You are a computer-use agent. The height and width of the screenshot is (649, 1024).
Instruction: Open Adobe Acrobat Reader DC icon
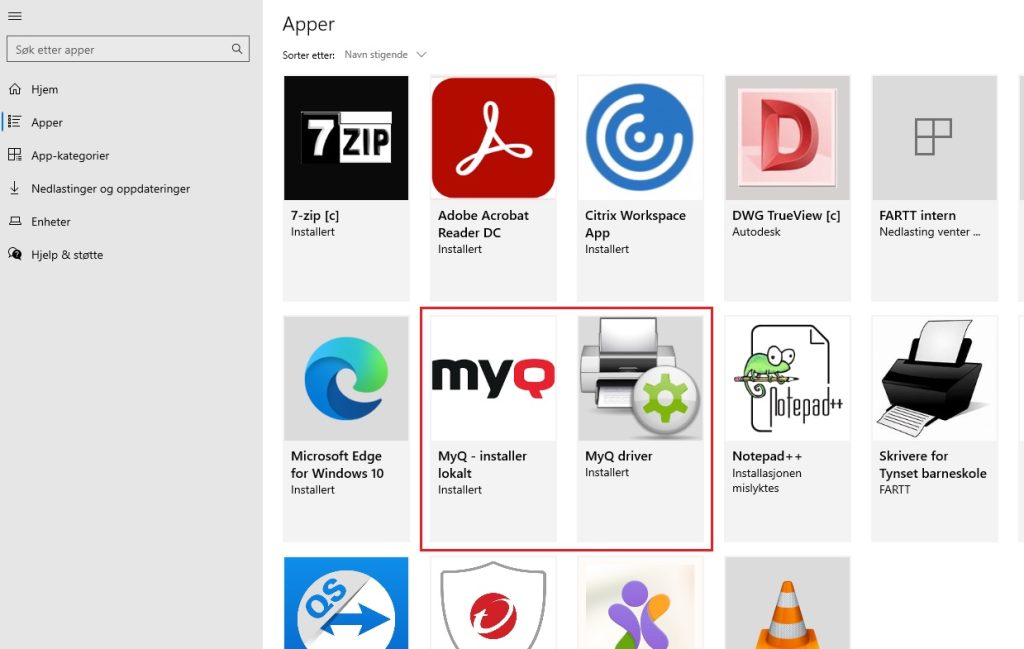point(493,138)
